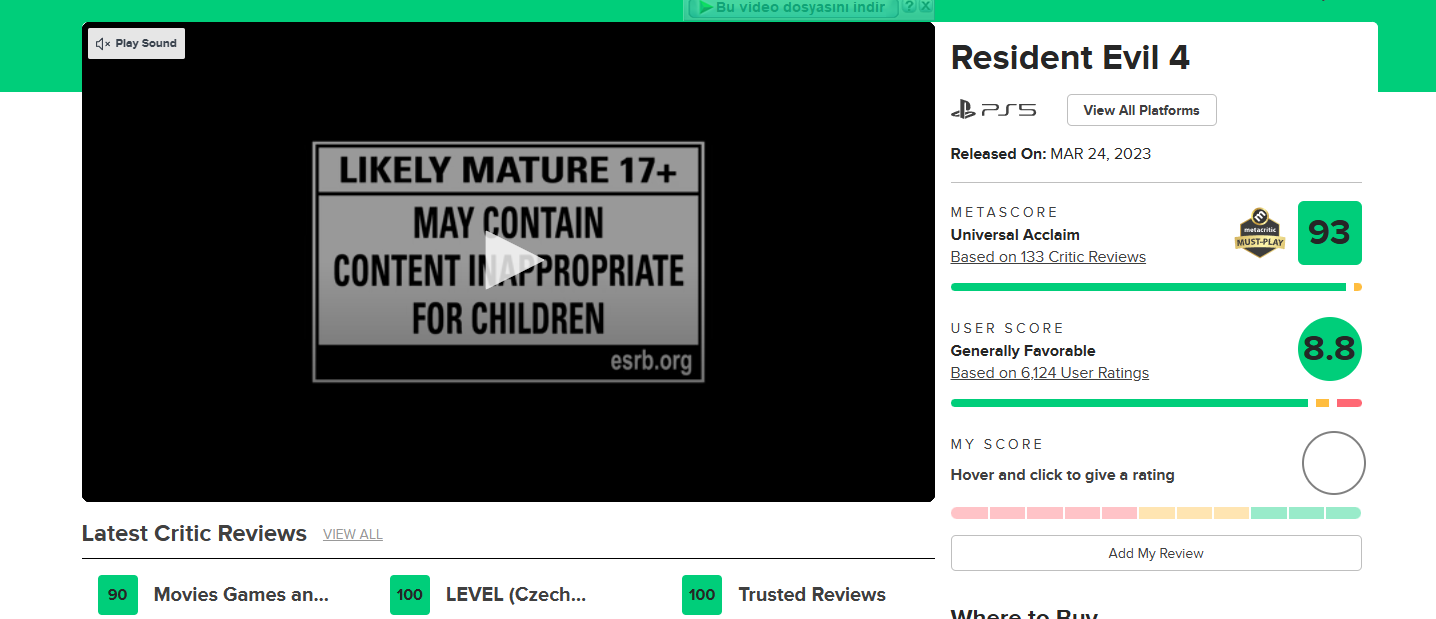Image resolution: width=1436 pixels, height=619 pixels.
Task: Click the 'Universal Acclaim' label
Action: pos(1015,235)
